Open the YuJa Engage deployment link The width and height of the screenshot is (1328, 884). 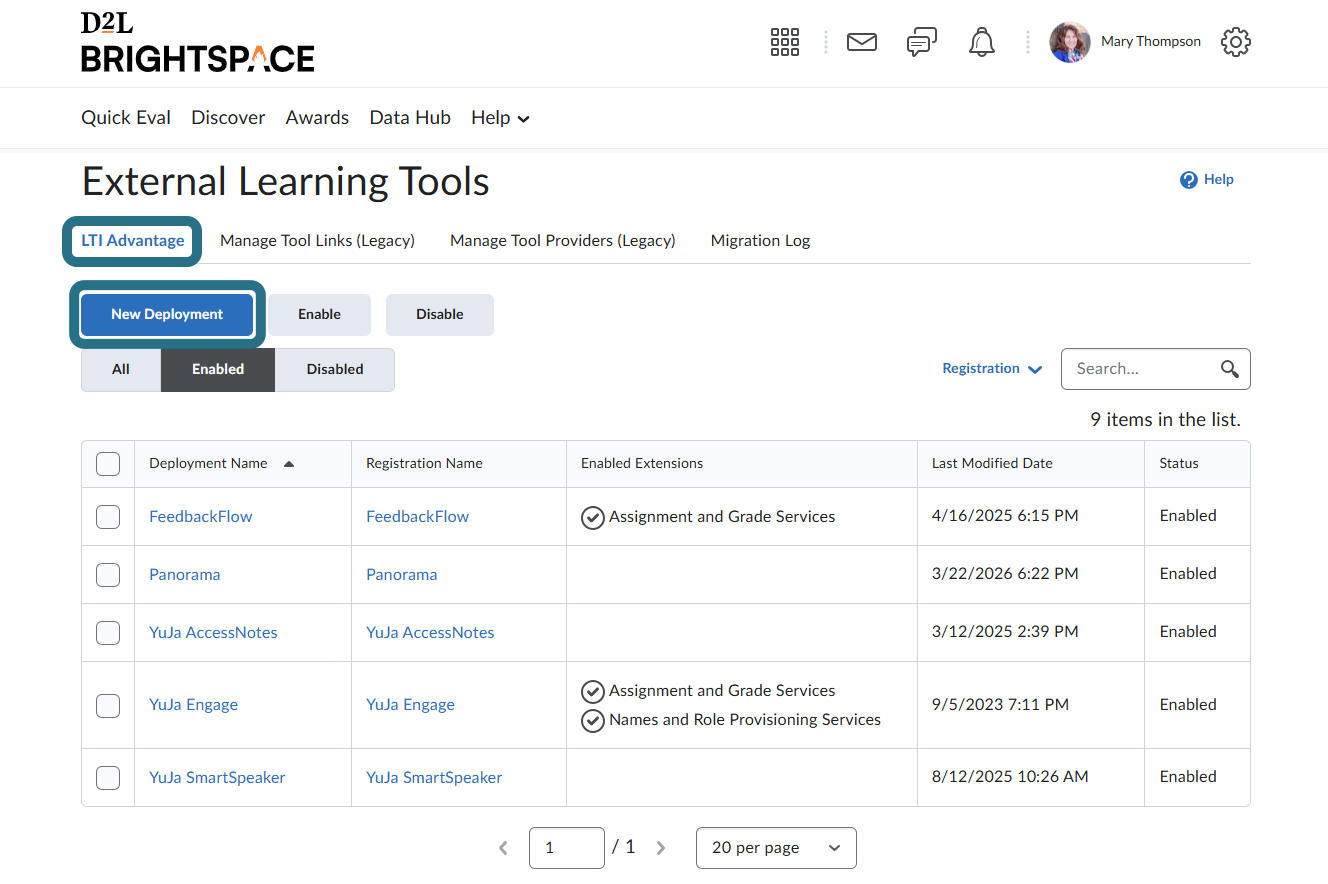pyautogui.click(x=194, y=705)
